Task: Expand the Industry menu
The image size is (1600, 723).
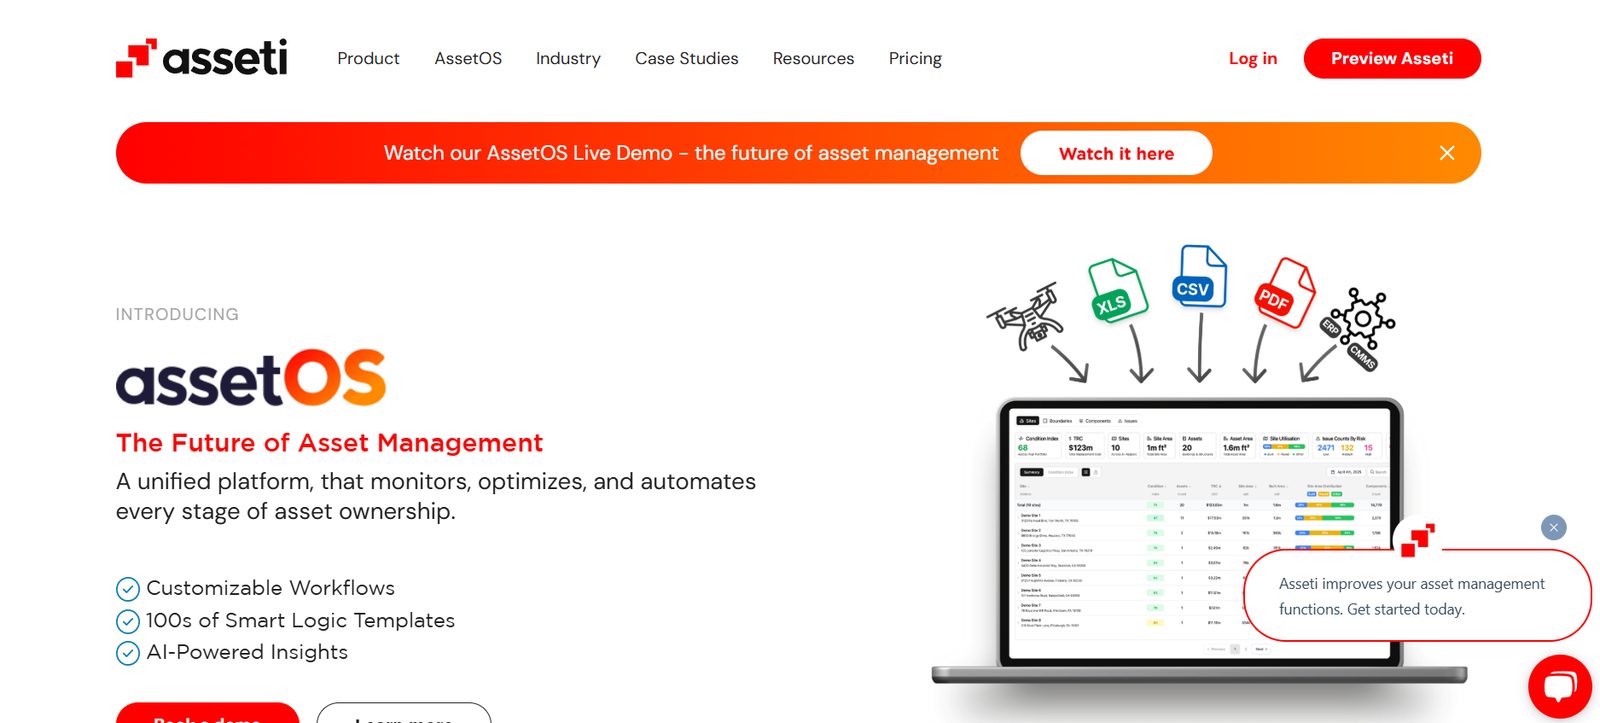Action: tap(568, 59)
